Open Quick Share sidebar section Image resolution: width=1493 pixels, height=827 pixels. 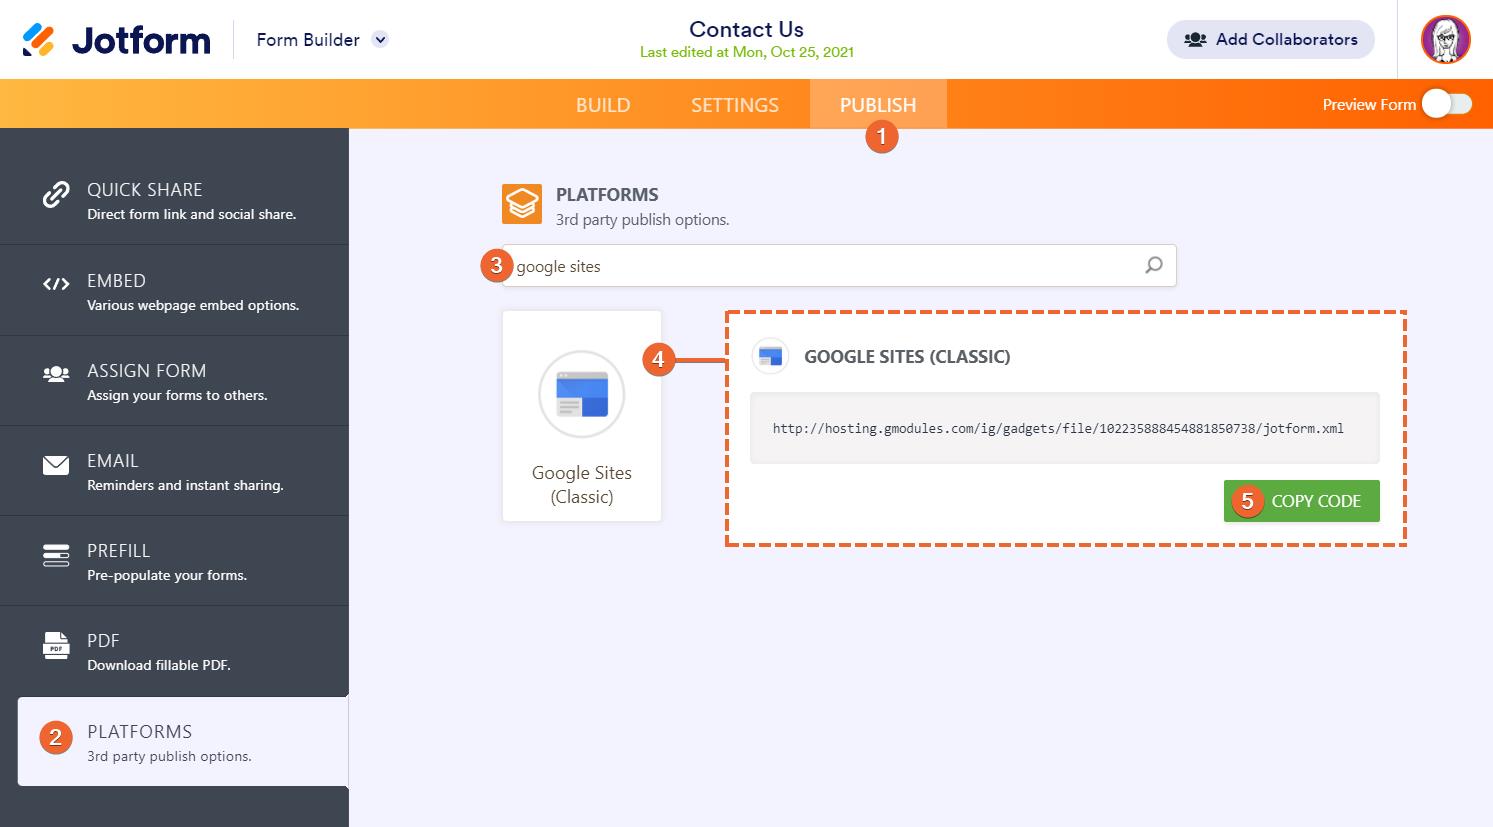tap(174, 200)
